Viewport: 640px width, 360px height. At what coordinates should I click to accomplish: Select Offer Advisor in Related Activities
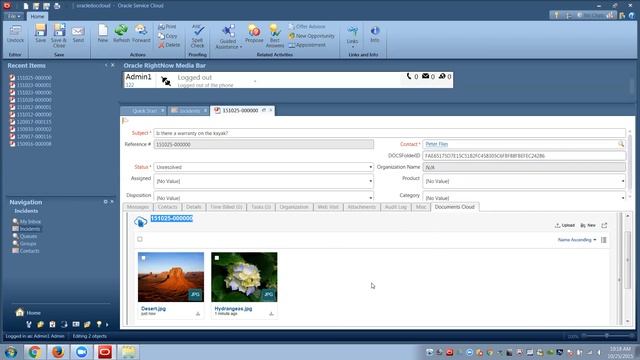pos(307,27)
